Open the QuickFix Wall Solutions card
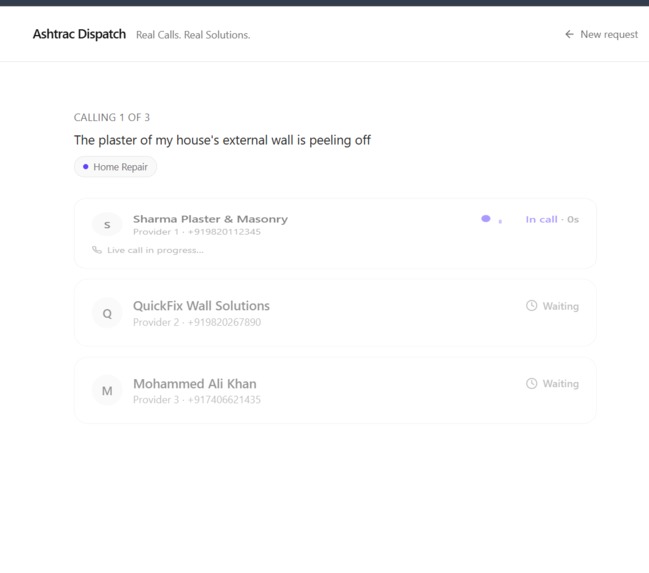The width and height of the screenshot is (649, 573). coord(335,313)
